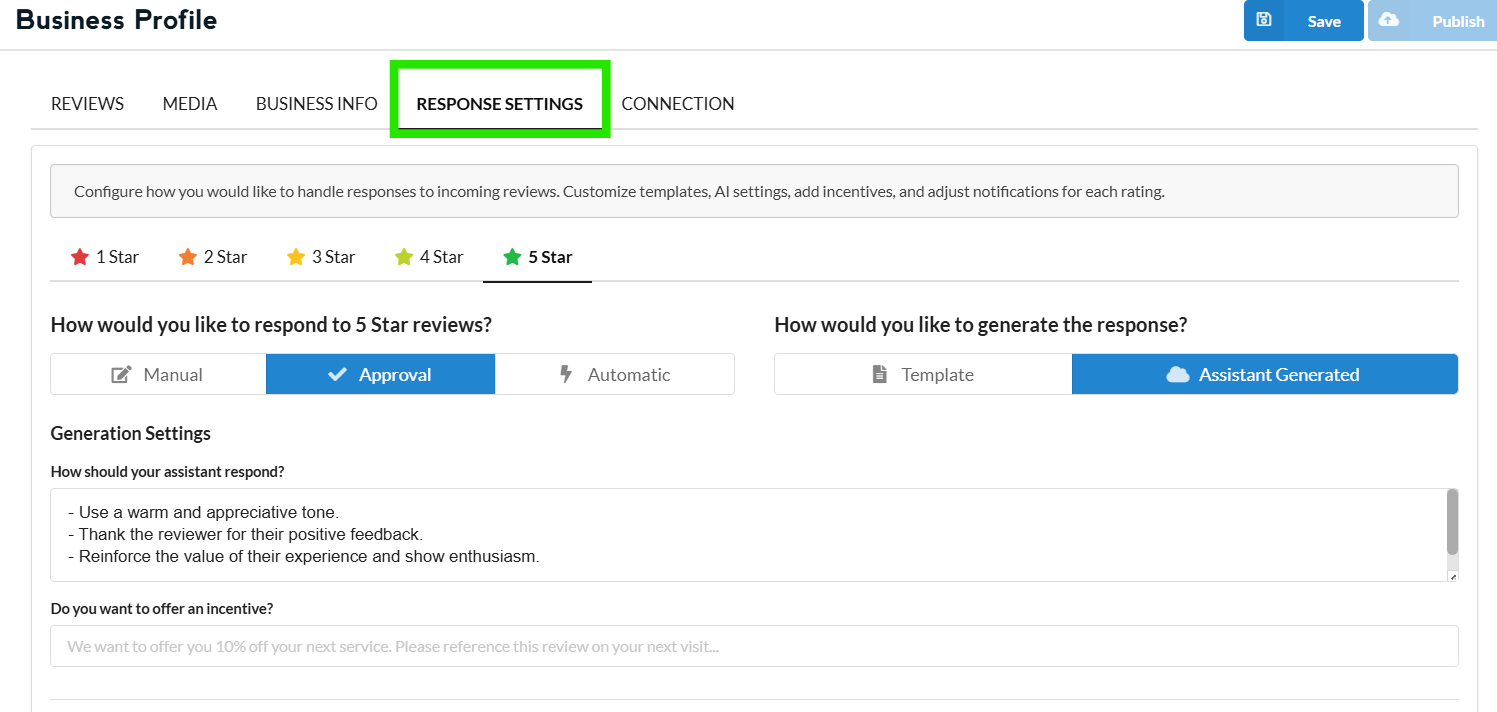Screen dimensions: 1497x712
Task: Select Approval response mode
Action: coord(380,375)
